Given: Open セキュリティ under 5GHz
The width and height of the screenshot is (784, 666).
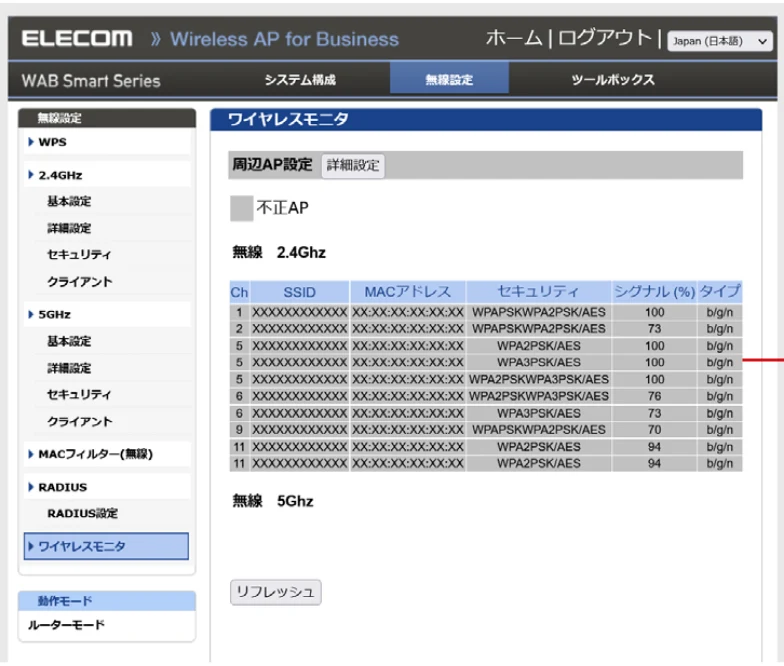Looking at the screenshot, I should [x=79, y=394].
